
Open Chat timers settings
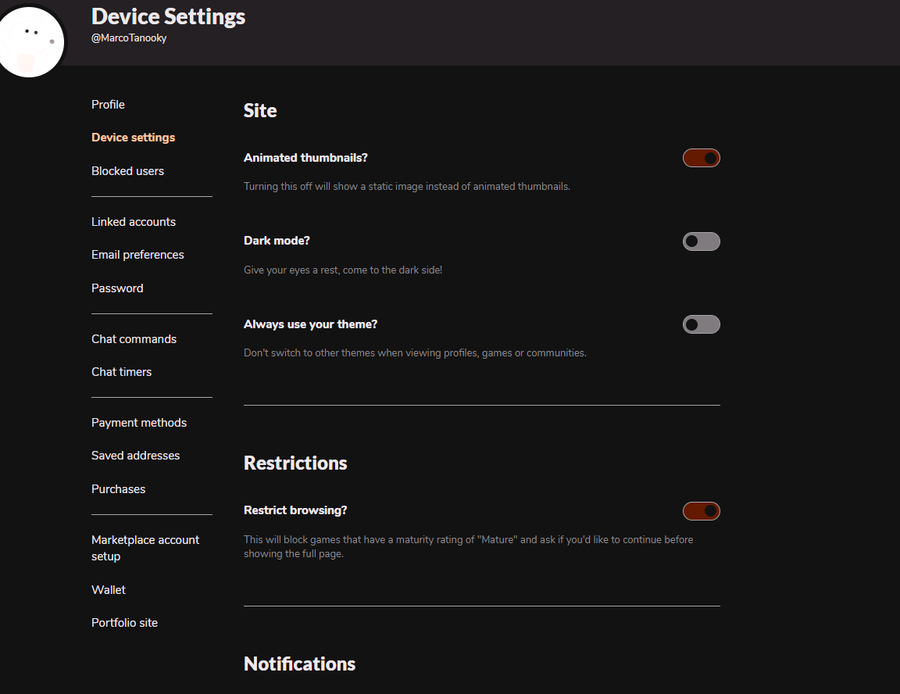(121, 372)
